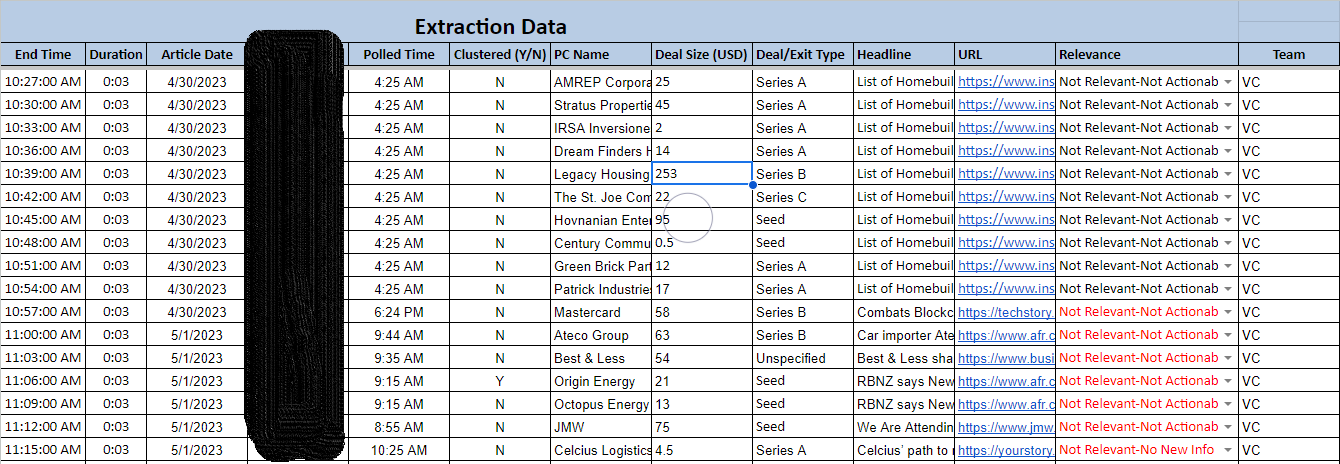Expand Relevance dropdown for Origin Energy row
This screenshot has height=464, width=1340.
coord(1228,381)
